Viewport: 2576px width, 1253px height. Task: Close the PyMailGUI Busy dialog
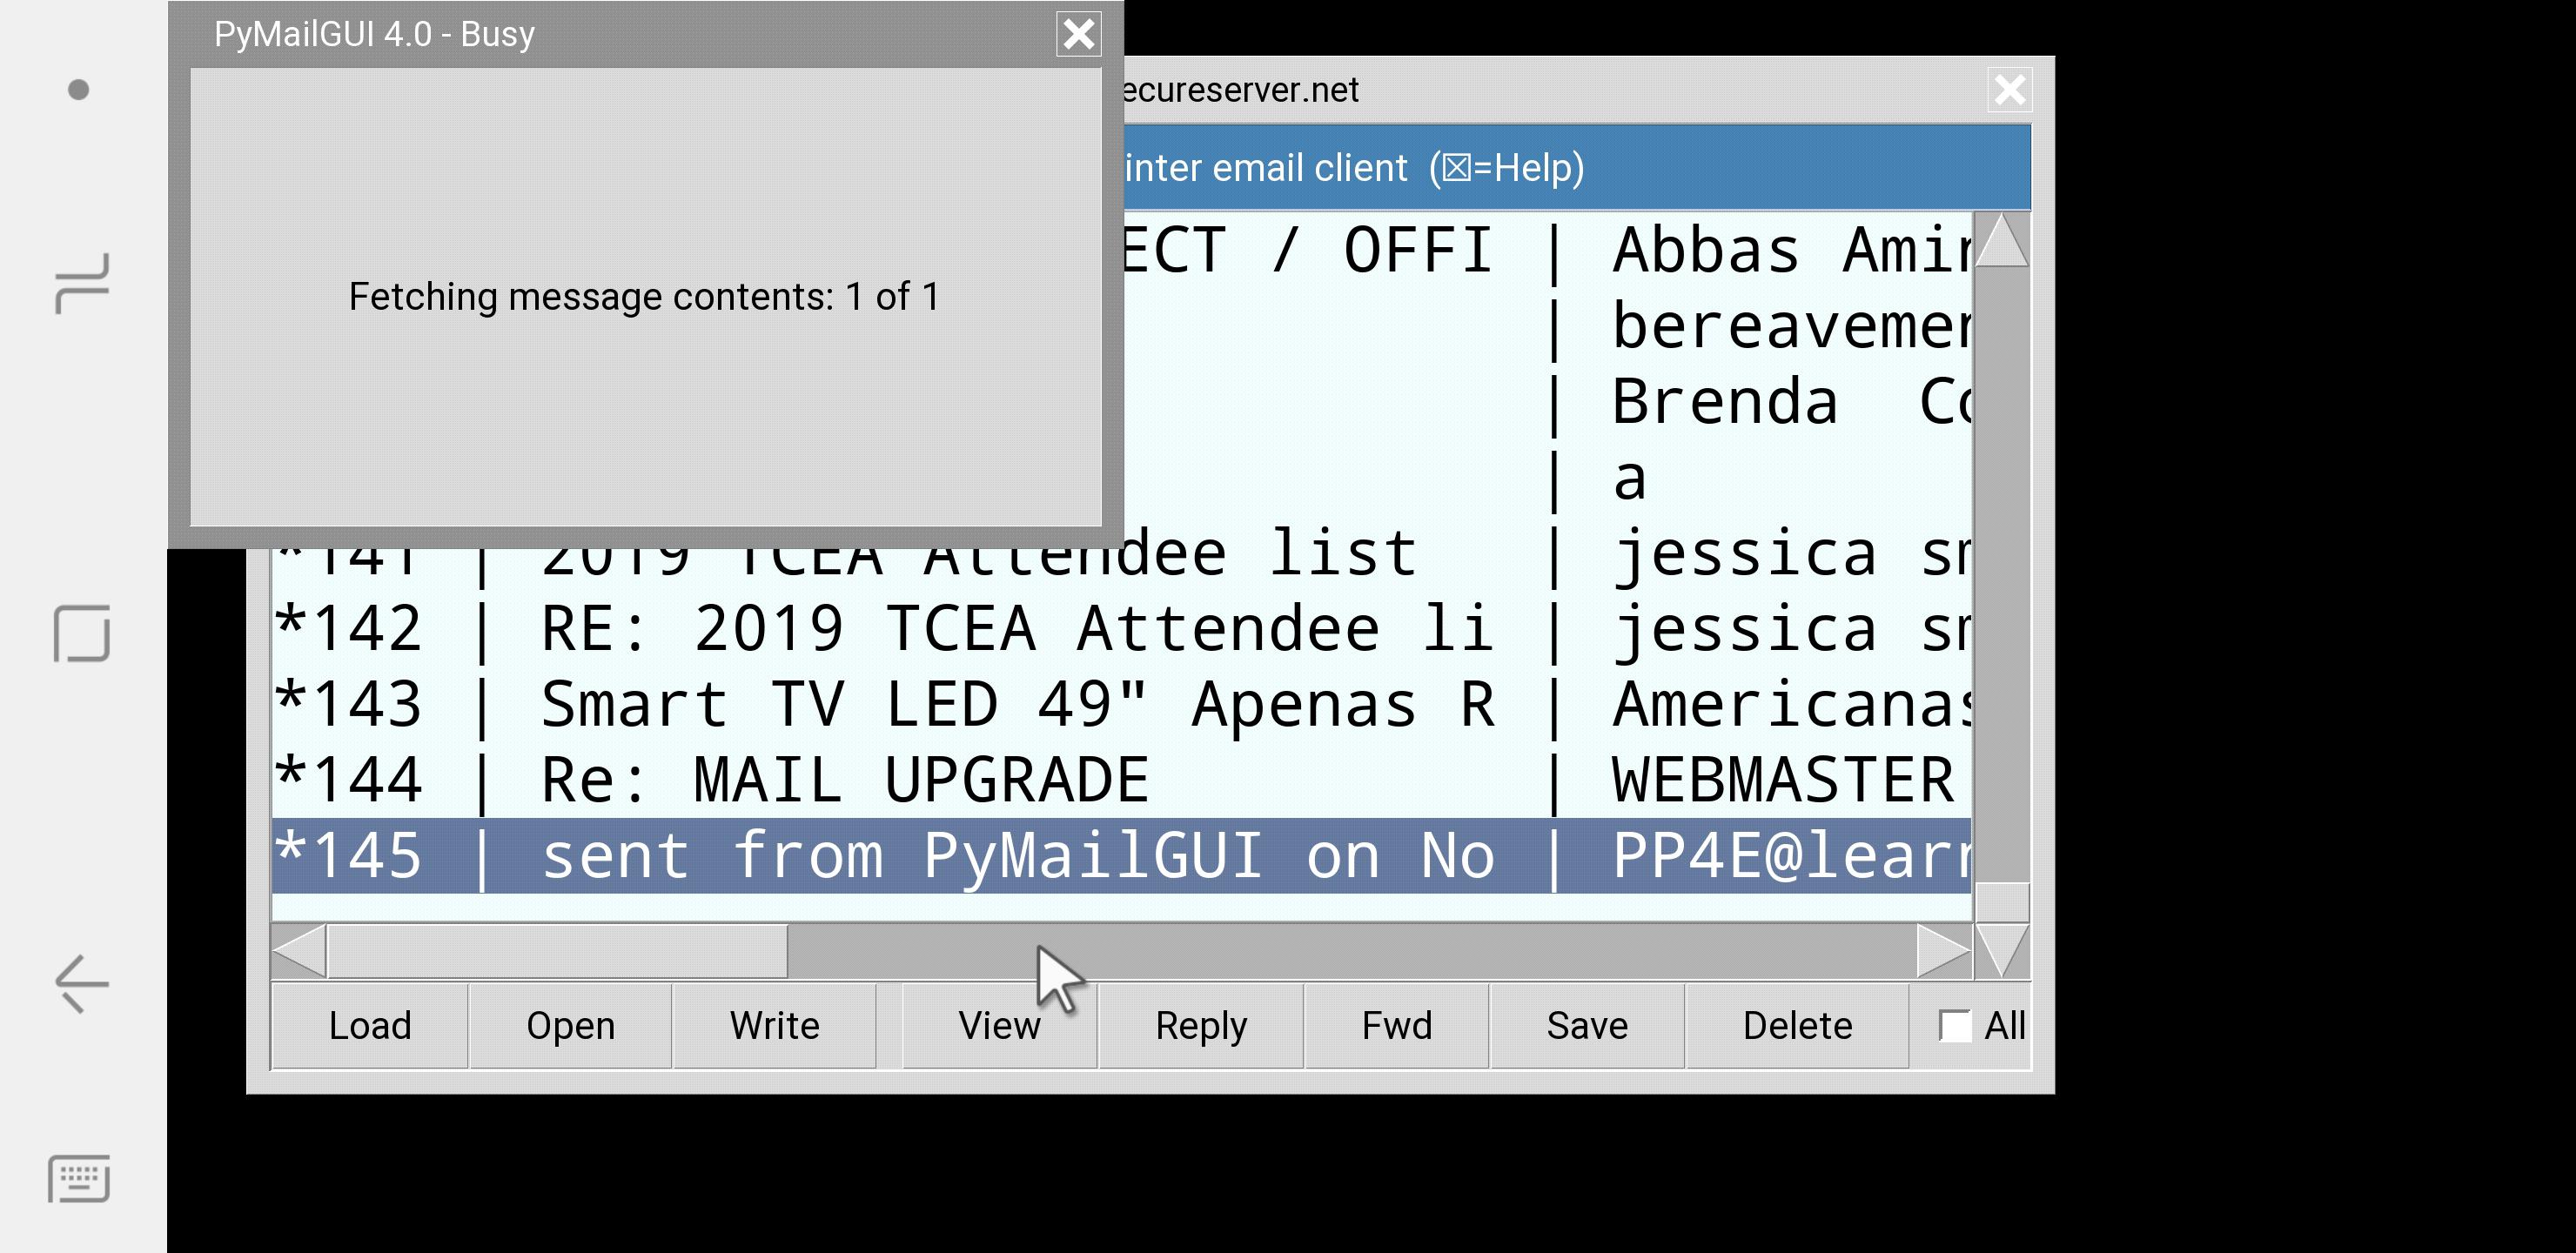[x=1078, y=34]
